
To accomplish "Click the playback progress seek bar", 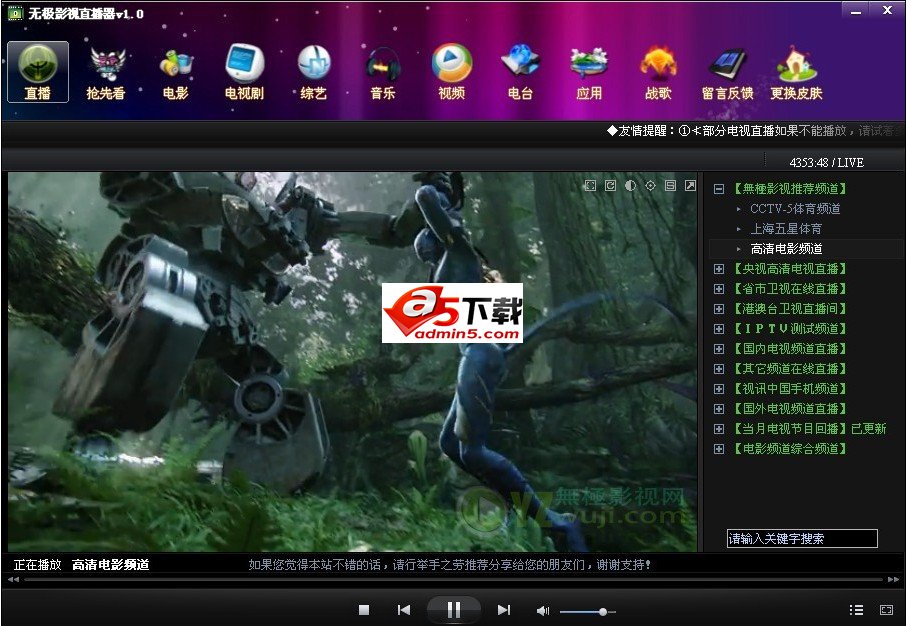I will click(x=454, y=579).
